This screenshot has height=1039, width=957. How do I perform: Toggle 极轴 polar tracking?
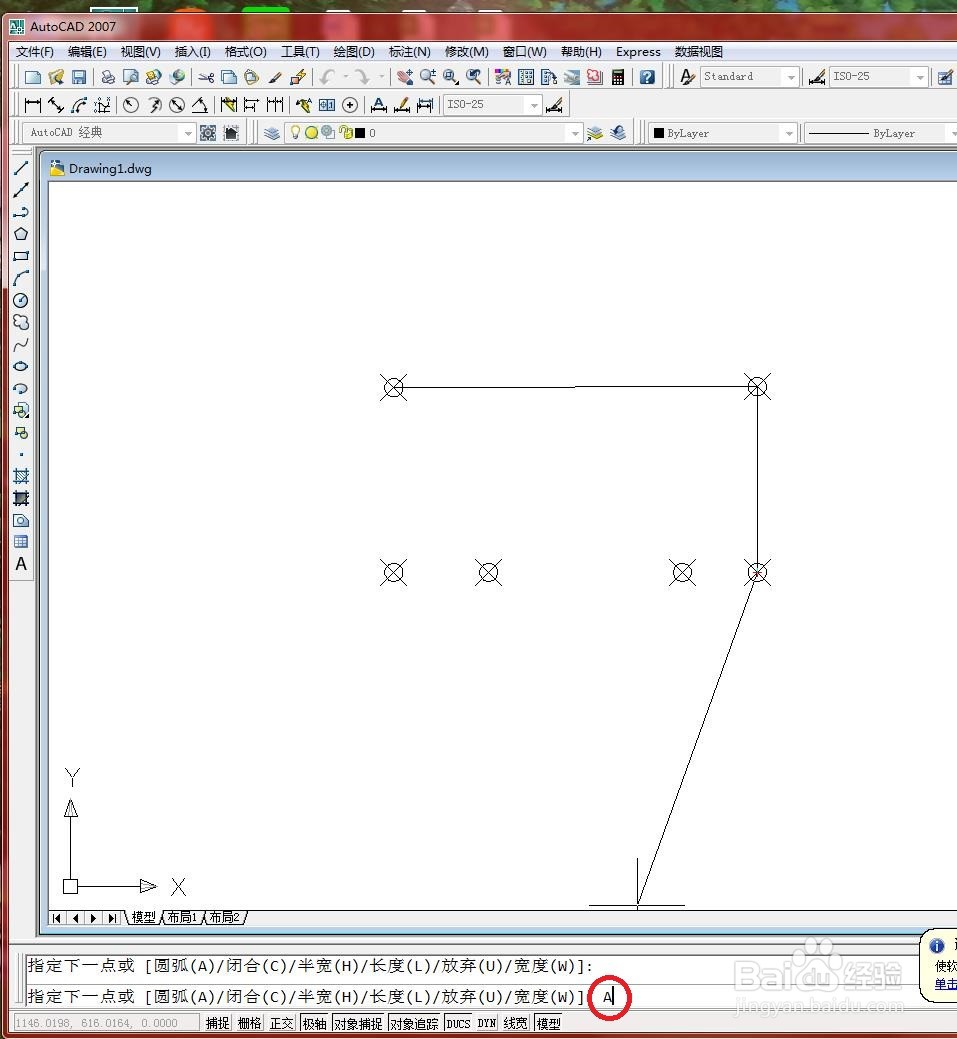pos(314,1023)
